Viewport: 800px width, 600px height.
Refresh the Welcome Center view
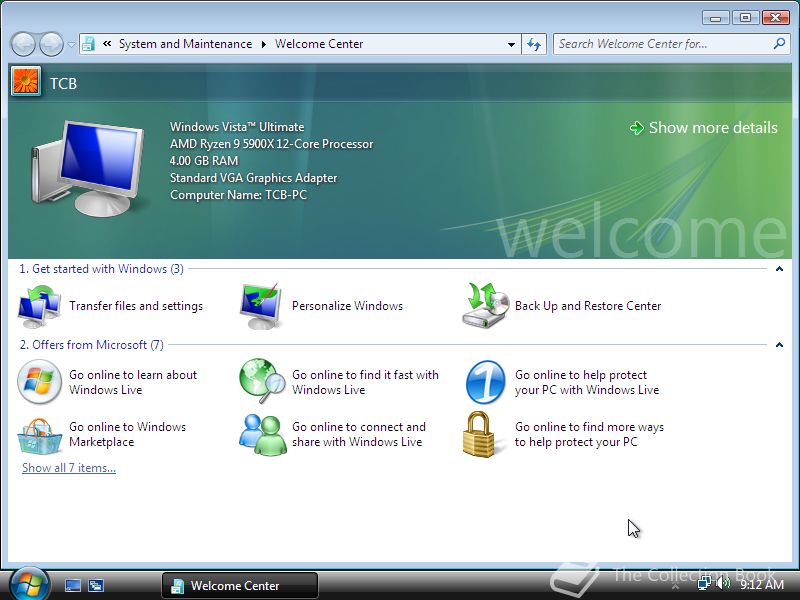534,44
